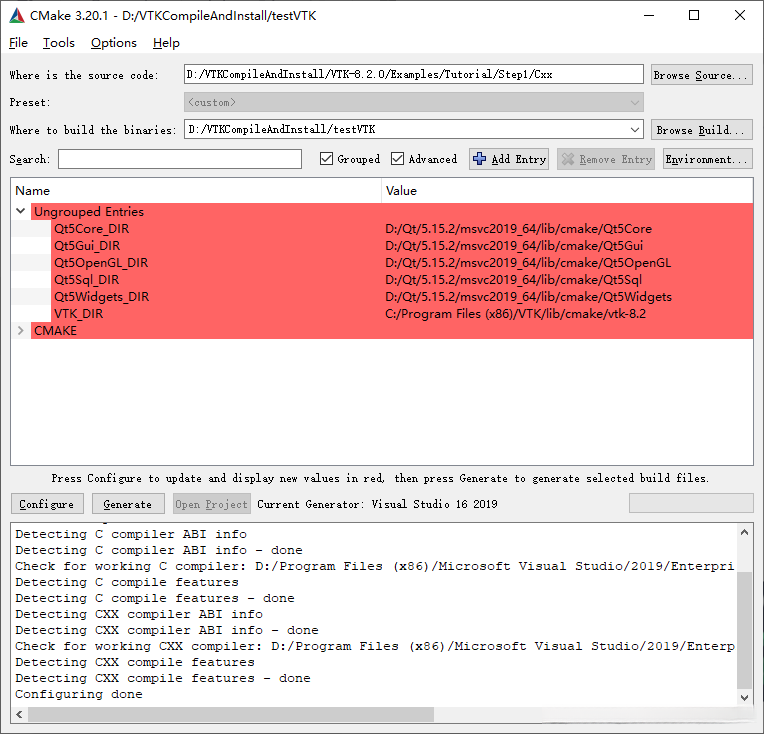Select the VTK_DIR entry
764x734 pixels.
(x=78, y=314)
